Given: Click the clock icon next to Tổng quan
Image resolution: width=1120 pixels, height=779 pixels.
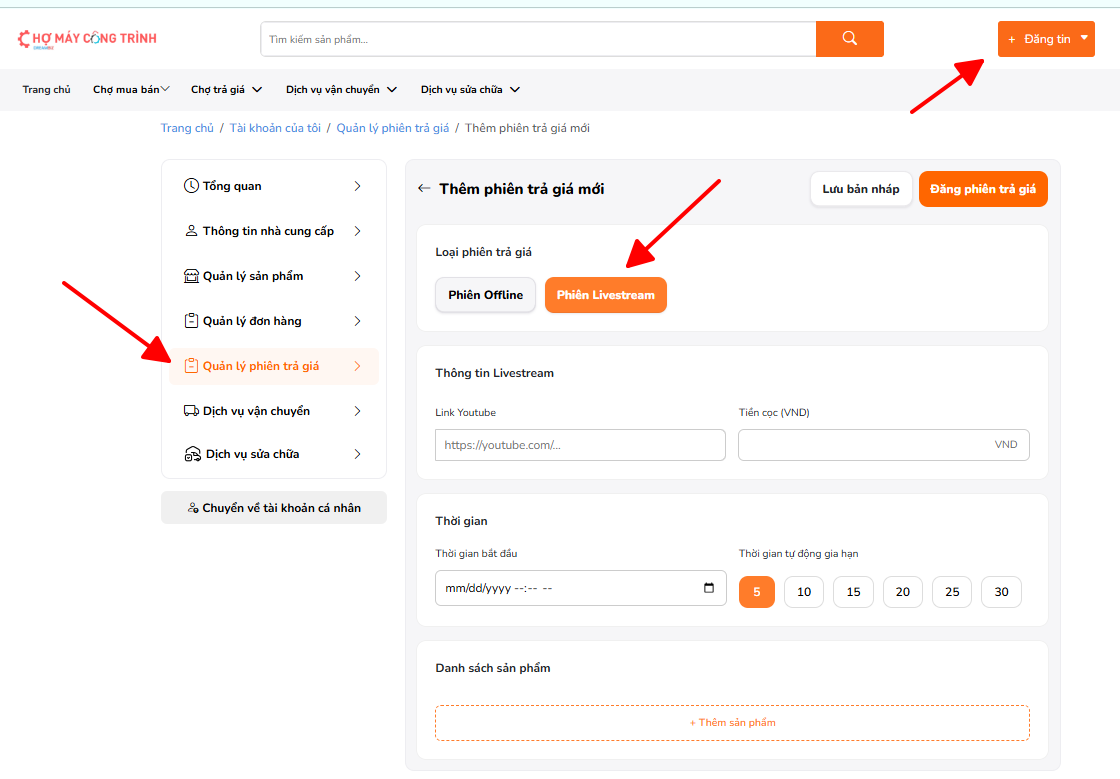Looking at the screenshot, I should point(191,186).
